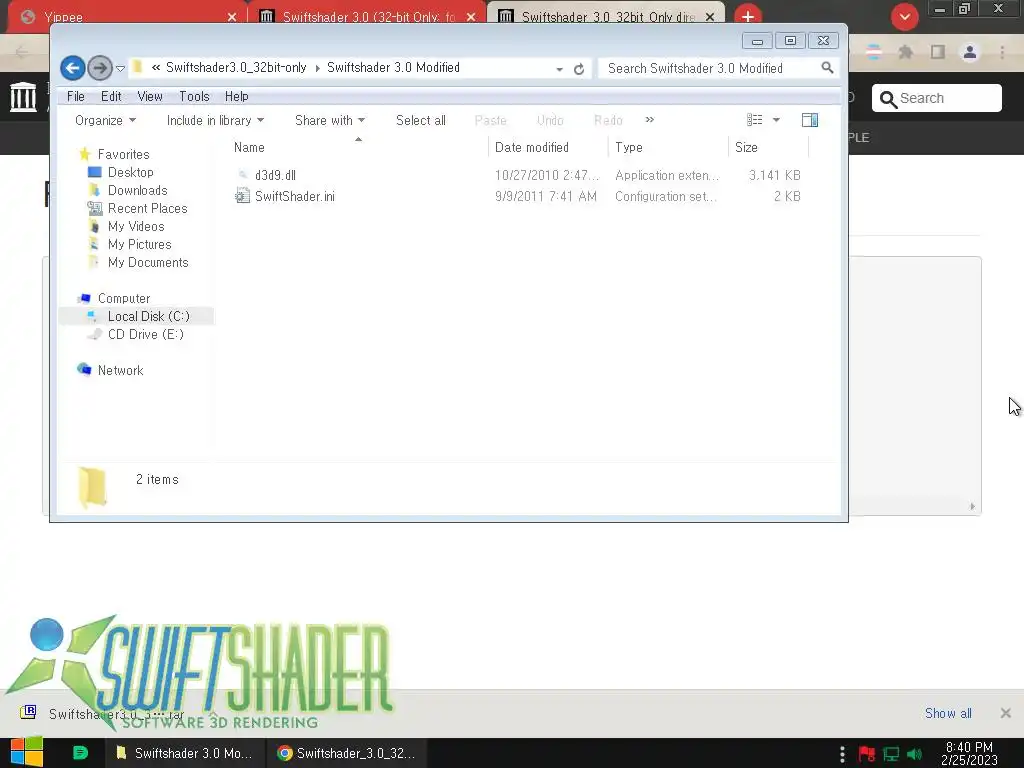
Task: Open the browser tab search dropdown
Action: 904,17
